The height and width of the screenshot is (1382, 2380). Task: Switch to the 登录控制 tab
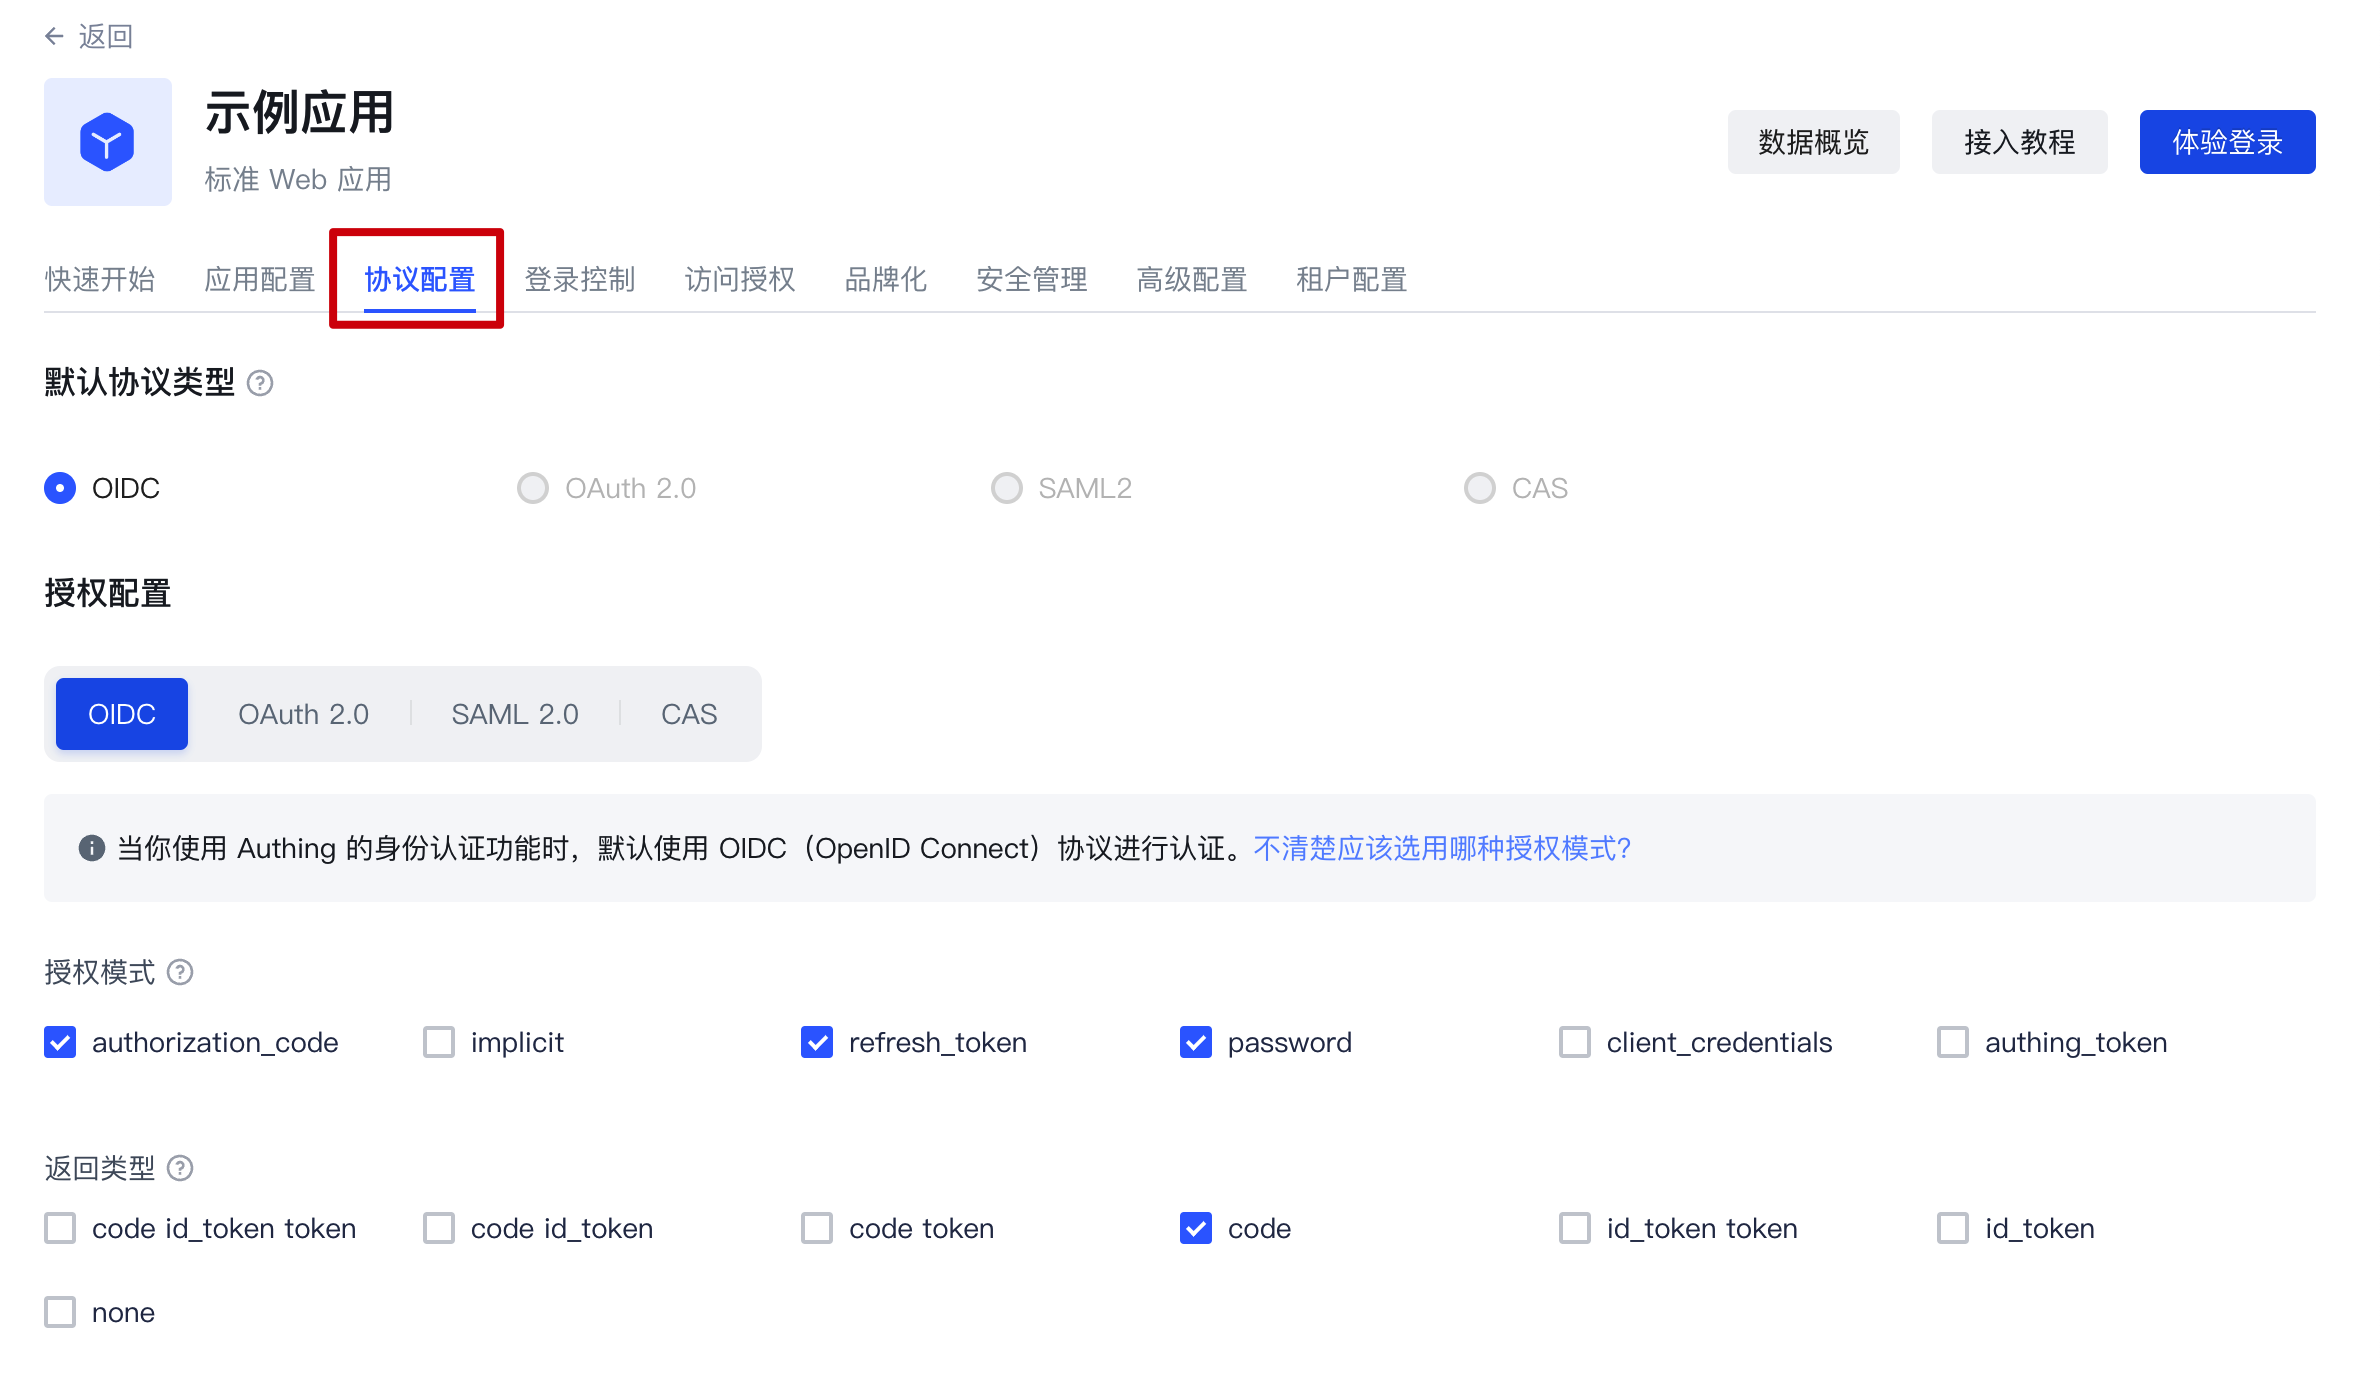click(x=580, y=279)
